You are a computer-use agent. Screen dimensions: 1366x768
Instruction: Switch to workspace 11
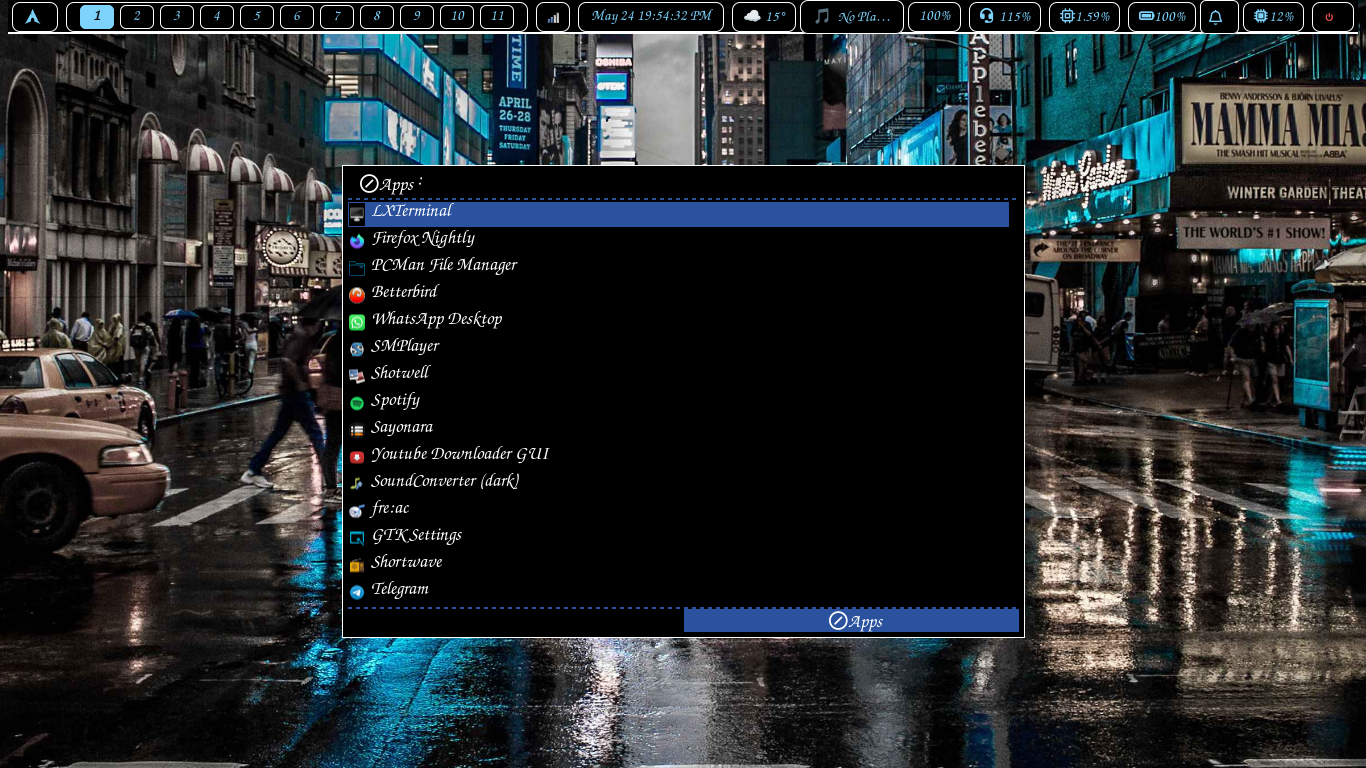(x=497, y=16)
